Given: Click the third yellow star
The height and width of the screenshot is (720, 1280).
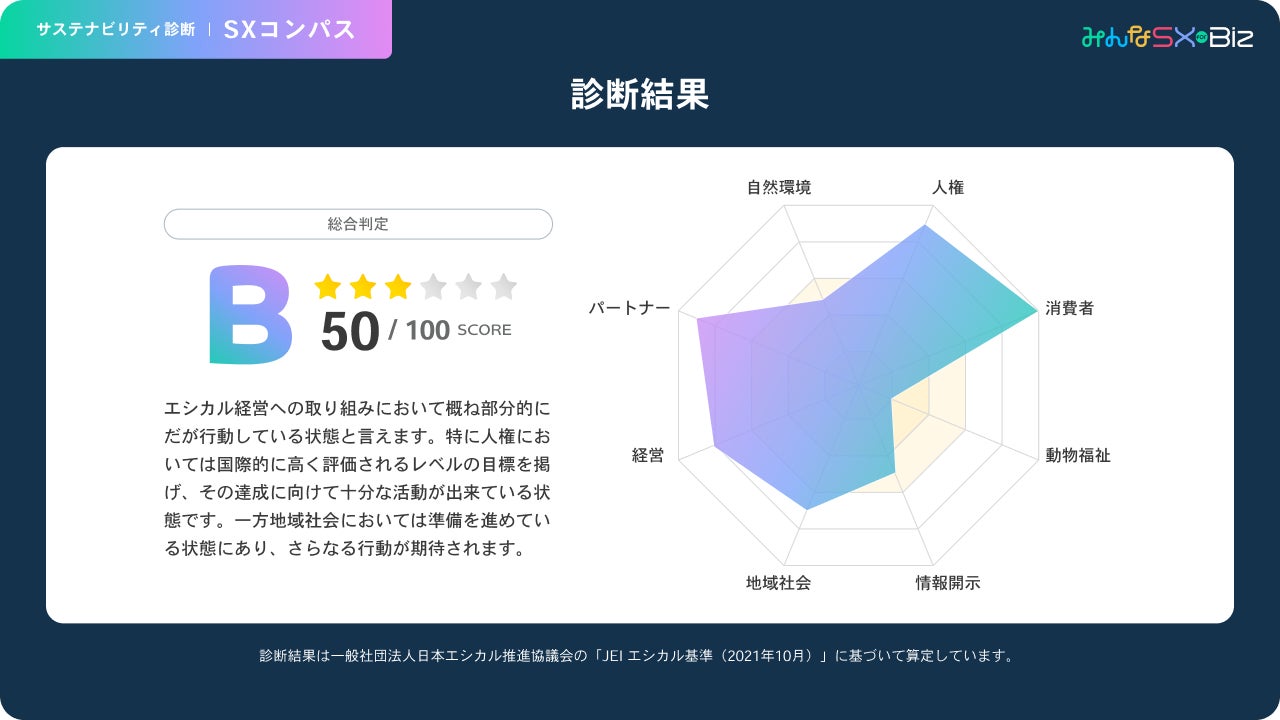Looking at the screenshot, I should 398,288.
